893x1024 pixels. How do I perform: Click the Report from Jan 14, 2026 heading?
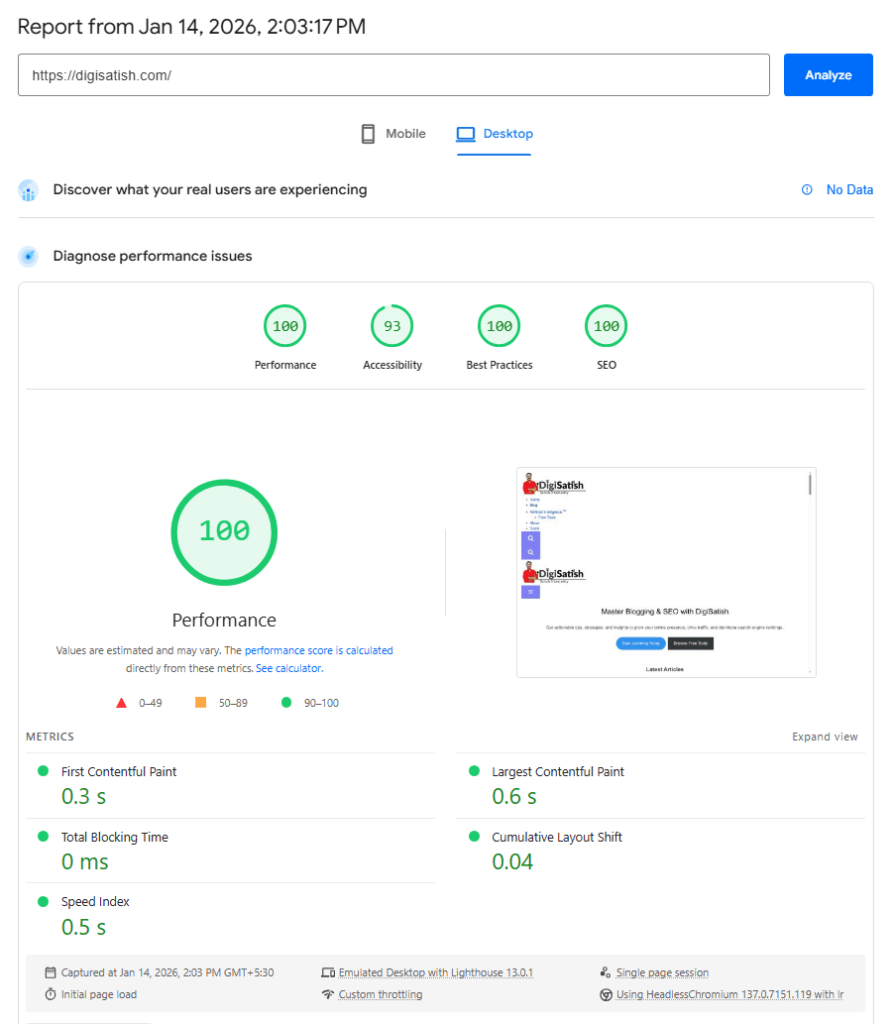coord(191,27)
